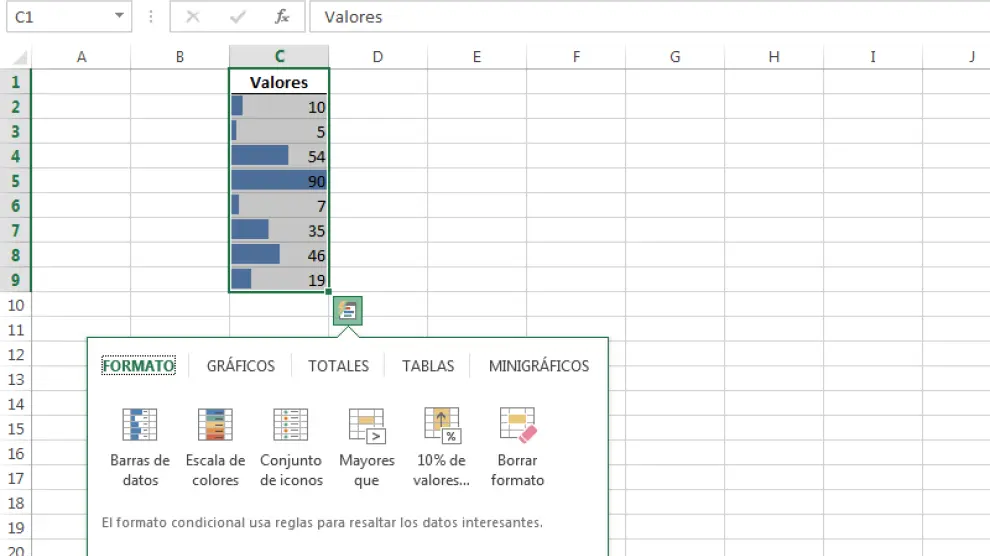Apply Barras de datos formatting
990x556 pixels.
click(x=139, y=426)
